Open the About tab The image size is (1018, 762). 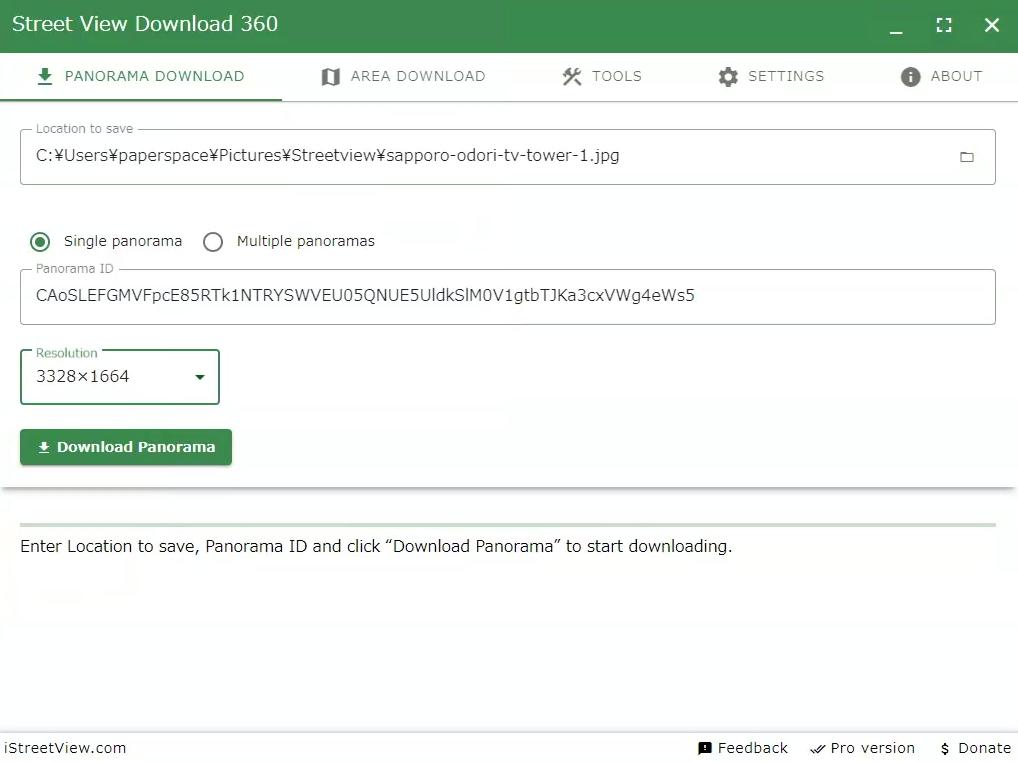pyautogui.click(x=941, y=77)
